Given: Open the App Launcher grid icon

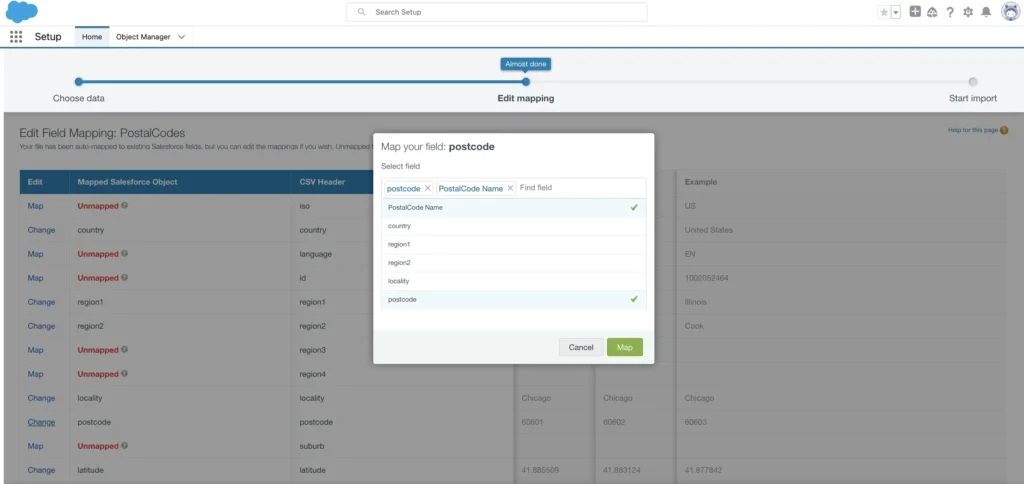Looking at the screenshot, I should click(x=16, y=37).
